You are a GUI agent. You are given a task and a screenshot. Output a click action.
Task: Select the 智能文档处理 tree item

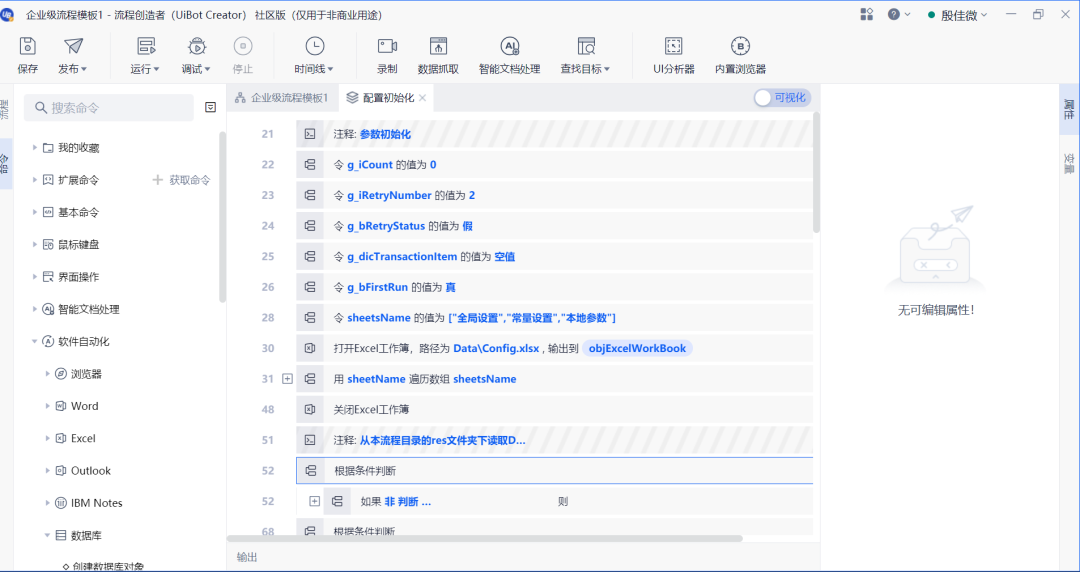(88, 309)
